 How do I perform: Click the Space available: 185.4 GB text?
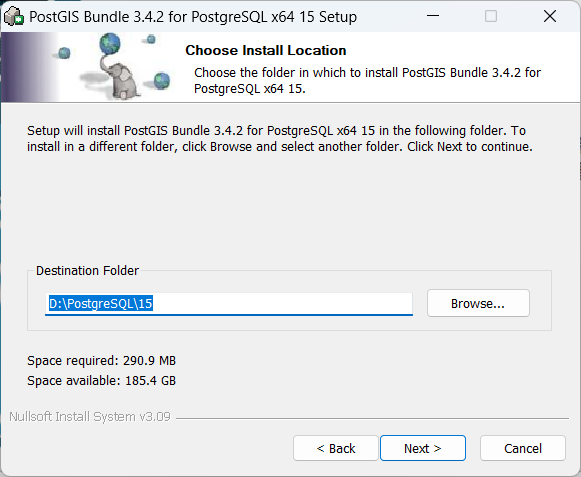pyautogui.click(x=102, y=381)
